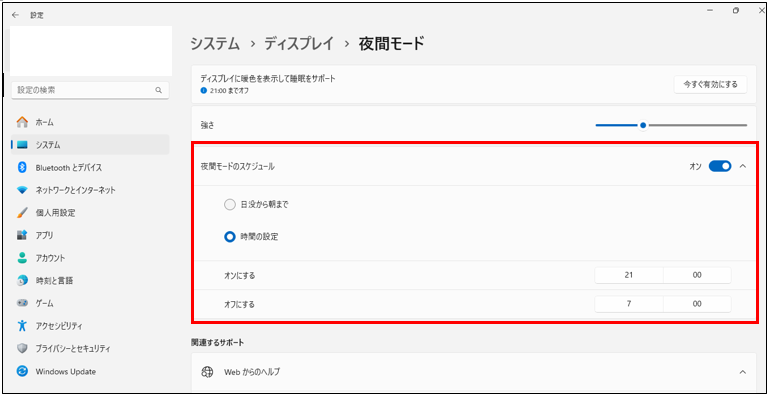Select the 時間の設定 radio button
This screenshot has height=397, width=769.
230,237
